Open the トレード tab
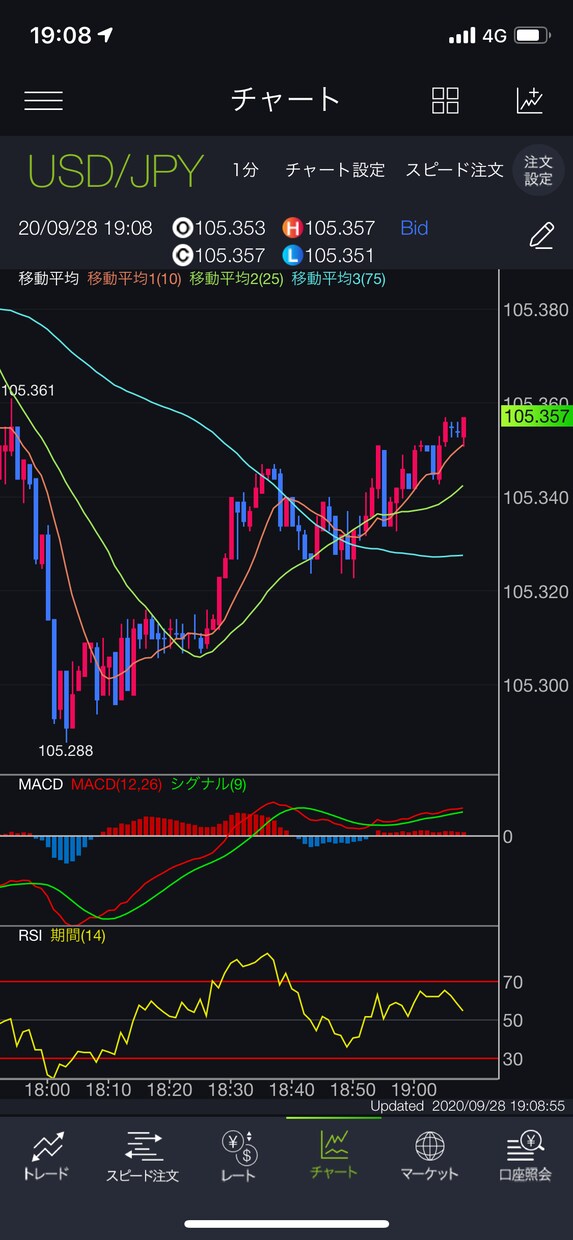Viewport: 573px width, 1240px height. (46, 1157)
